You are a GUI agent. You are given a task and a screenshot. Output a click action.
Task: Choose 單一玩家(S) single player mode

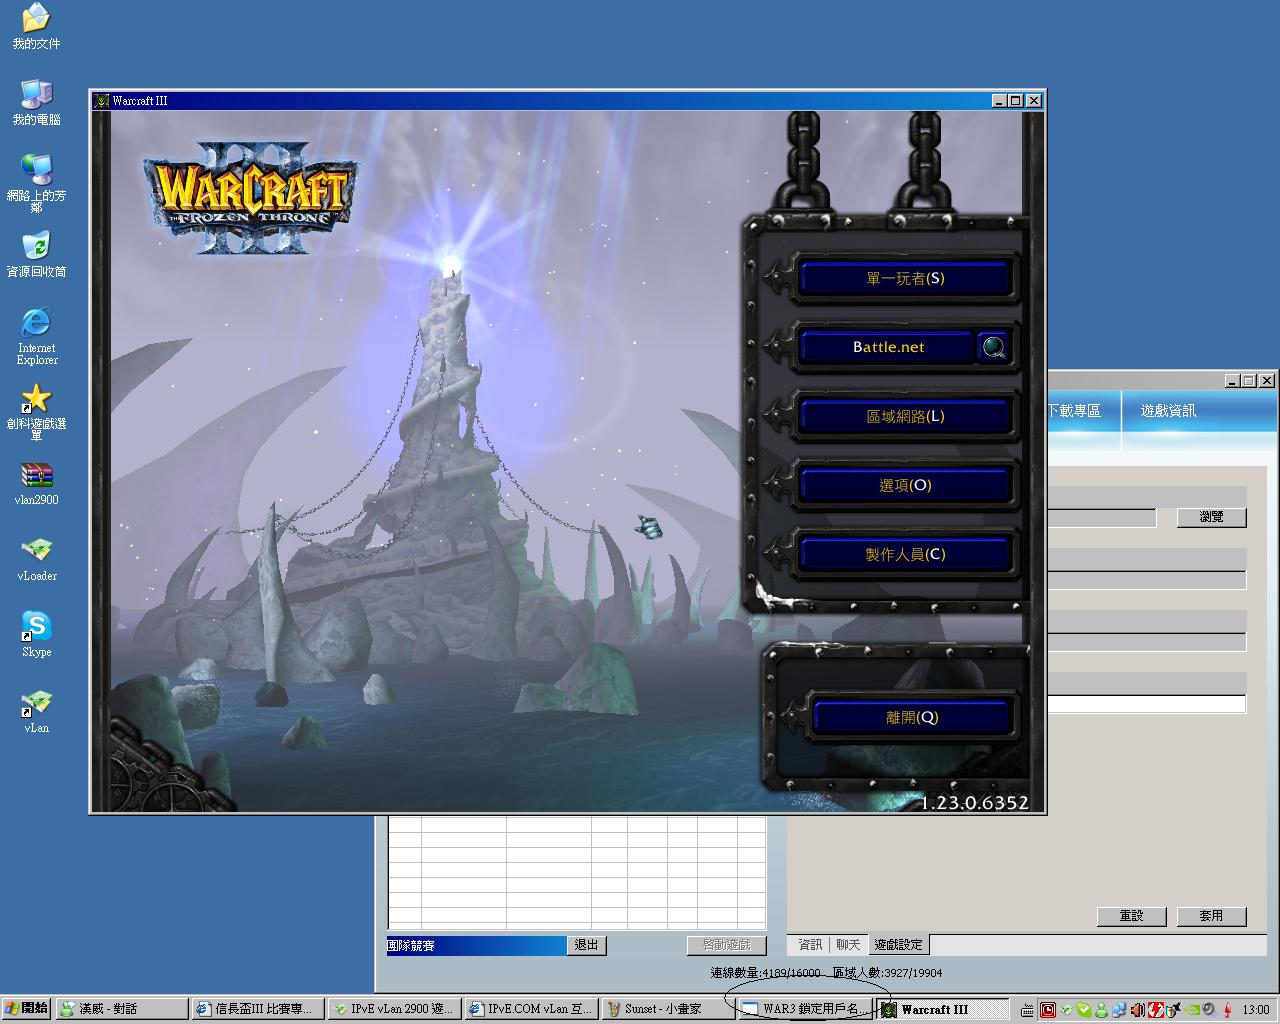[905, 279]
